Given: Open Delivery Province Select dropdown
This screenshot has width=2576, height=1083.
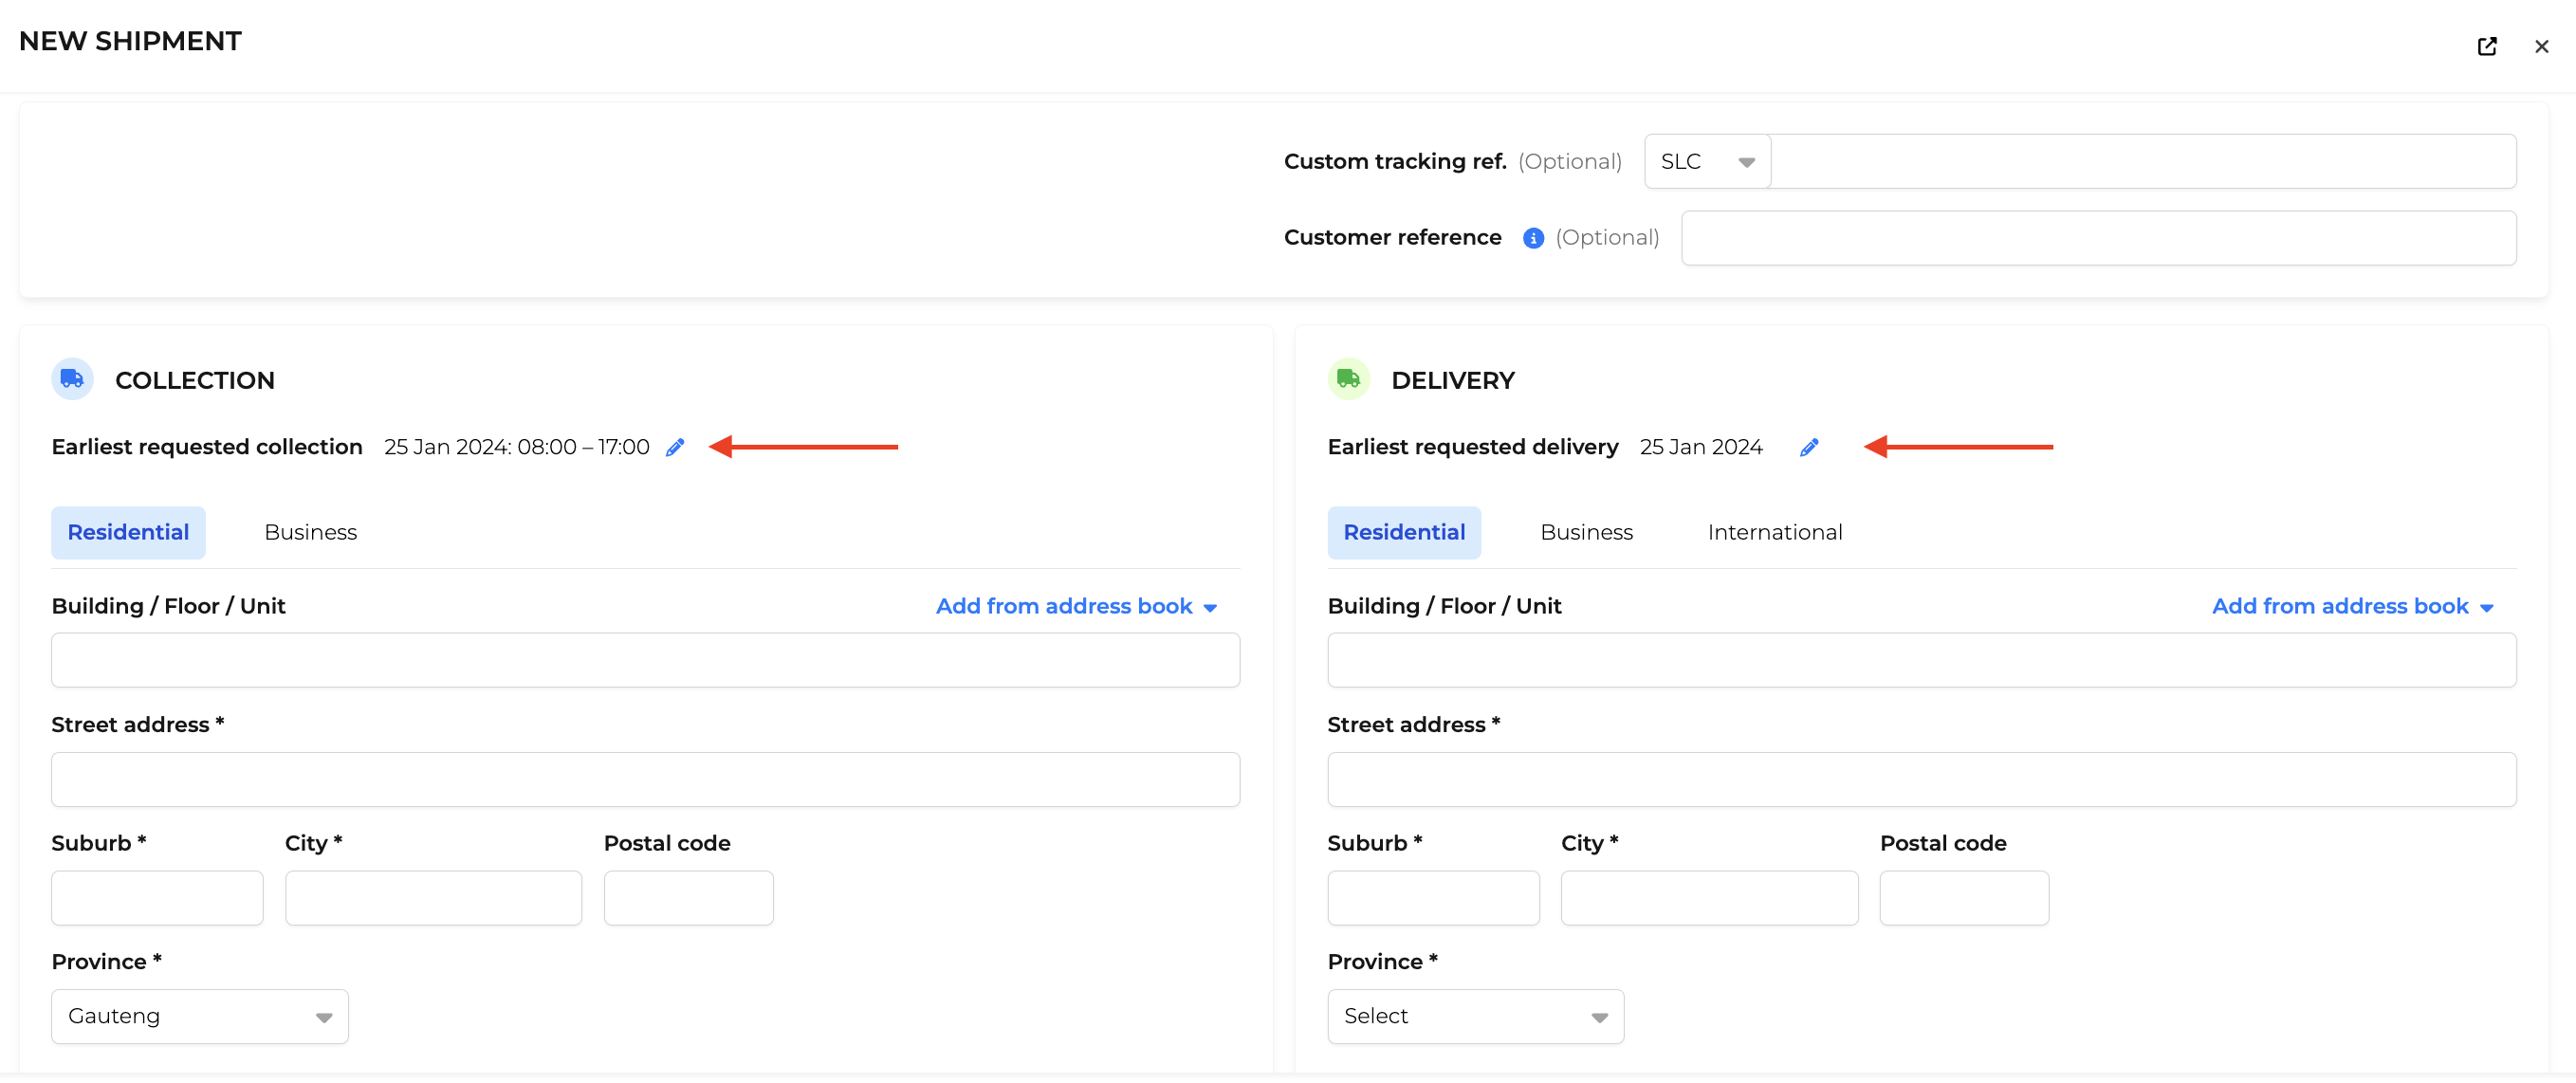Looking at the screenshot, I should pyautogui.click(x=1475, y=1016).
